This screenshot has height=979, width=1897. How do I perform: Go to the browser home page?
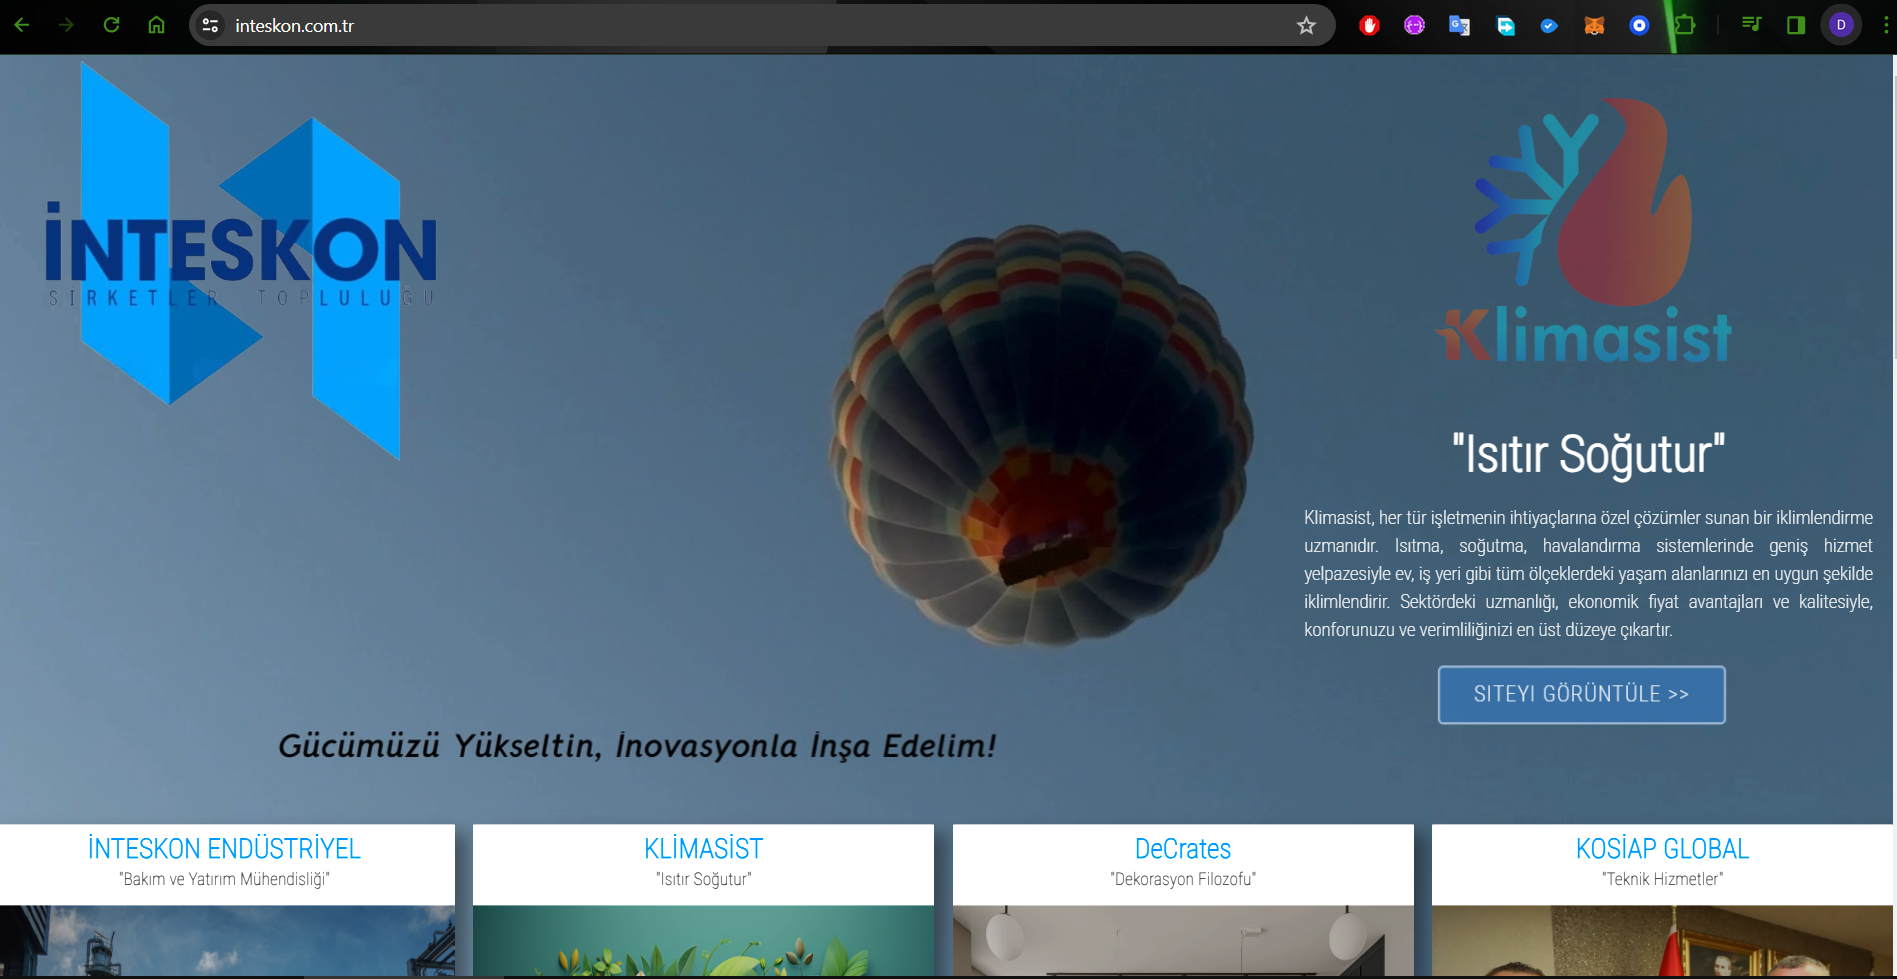point(157,25)
